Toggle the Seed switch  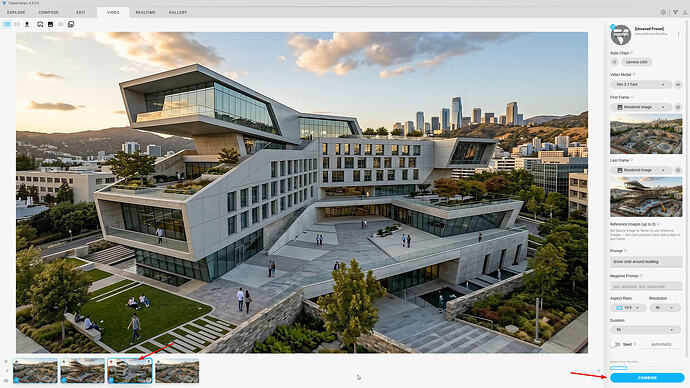coord(616,344)
